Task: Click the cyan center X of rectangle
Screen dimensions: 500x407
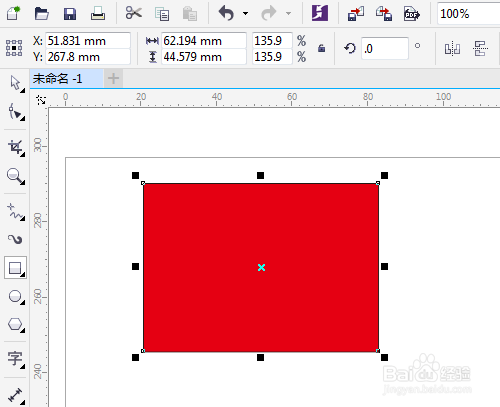Action: pos(261,267)
